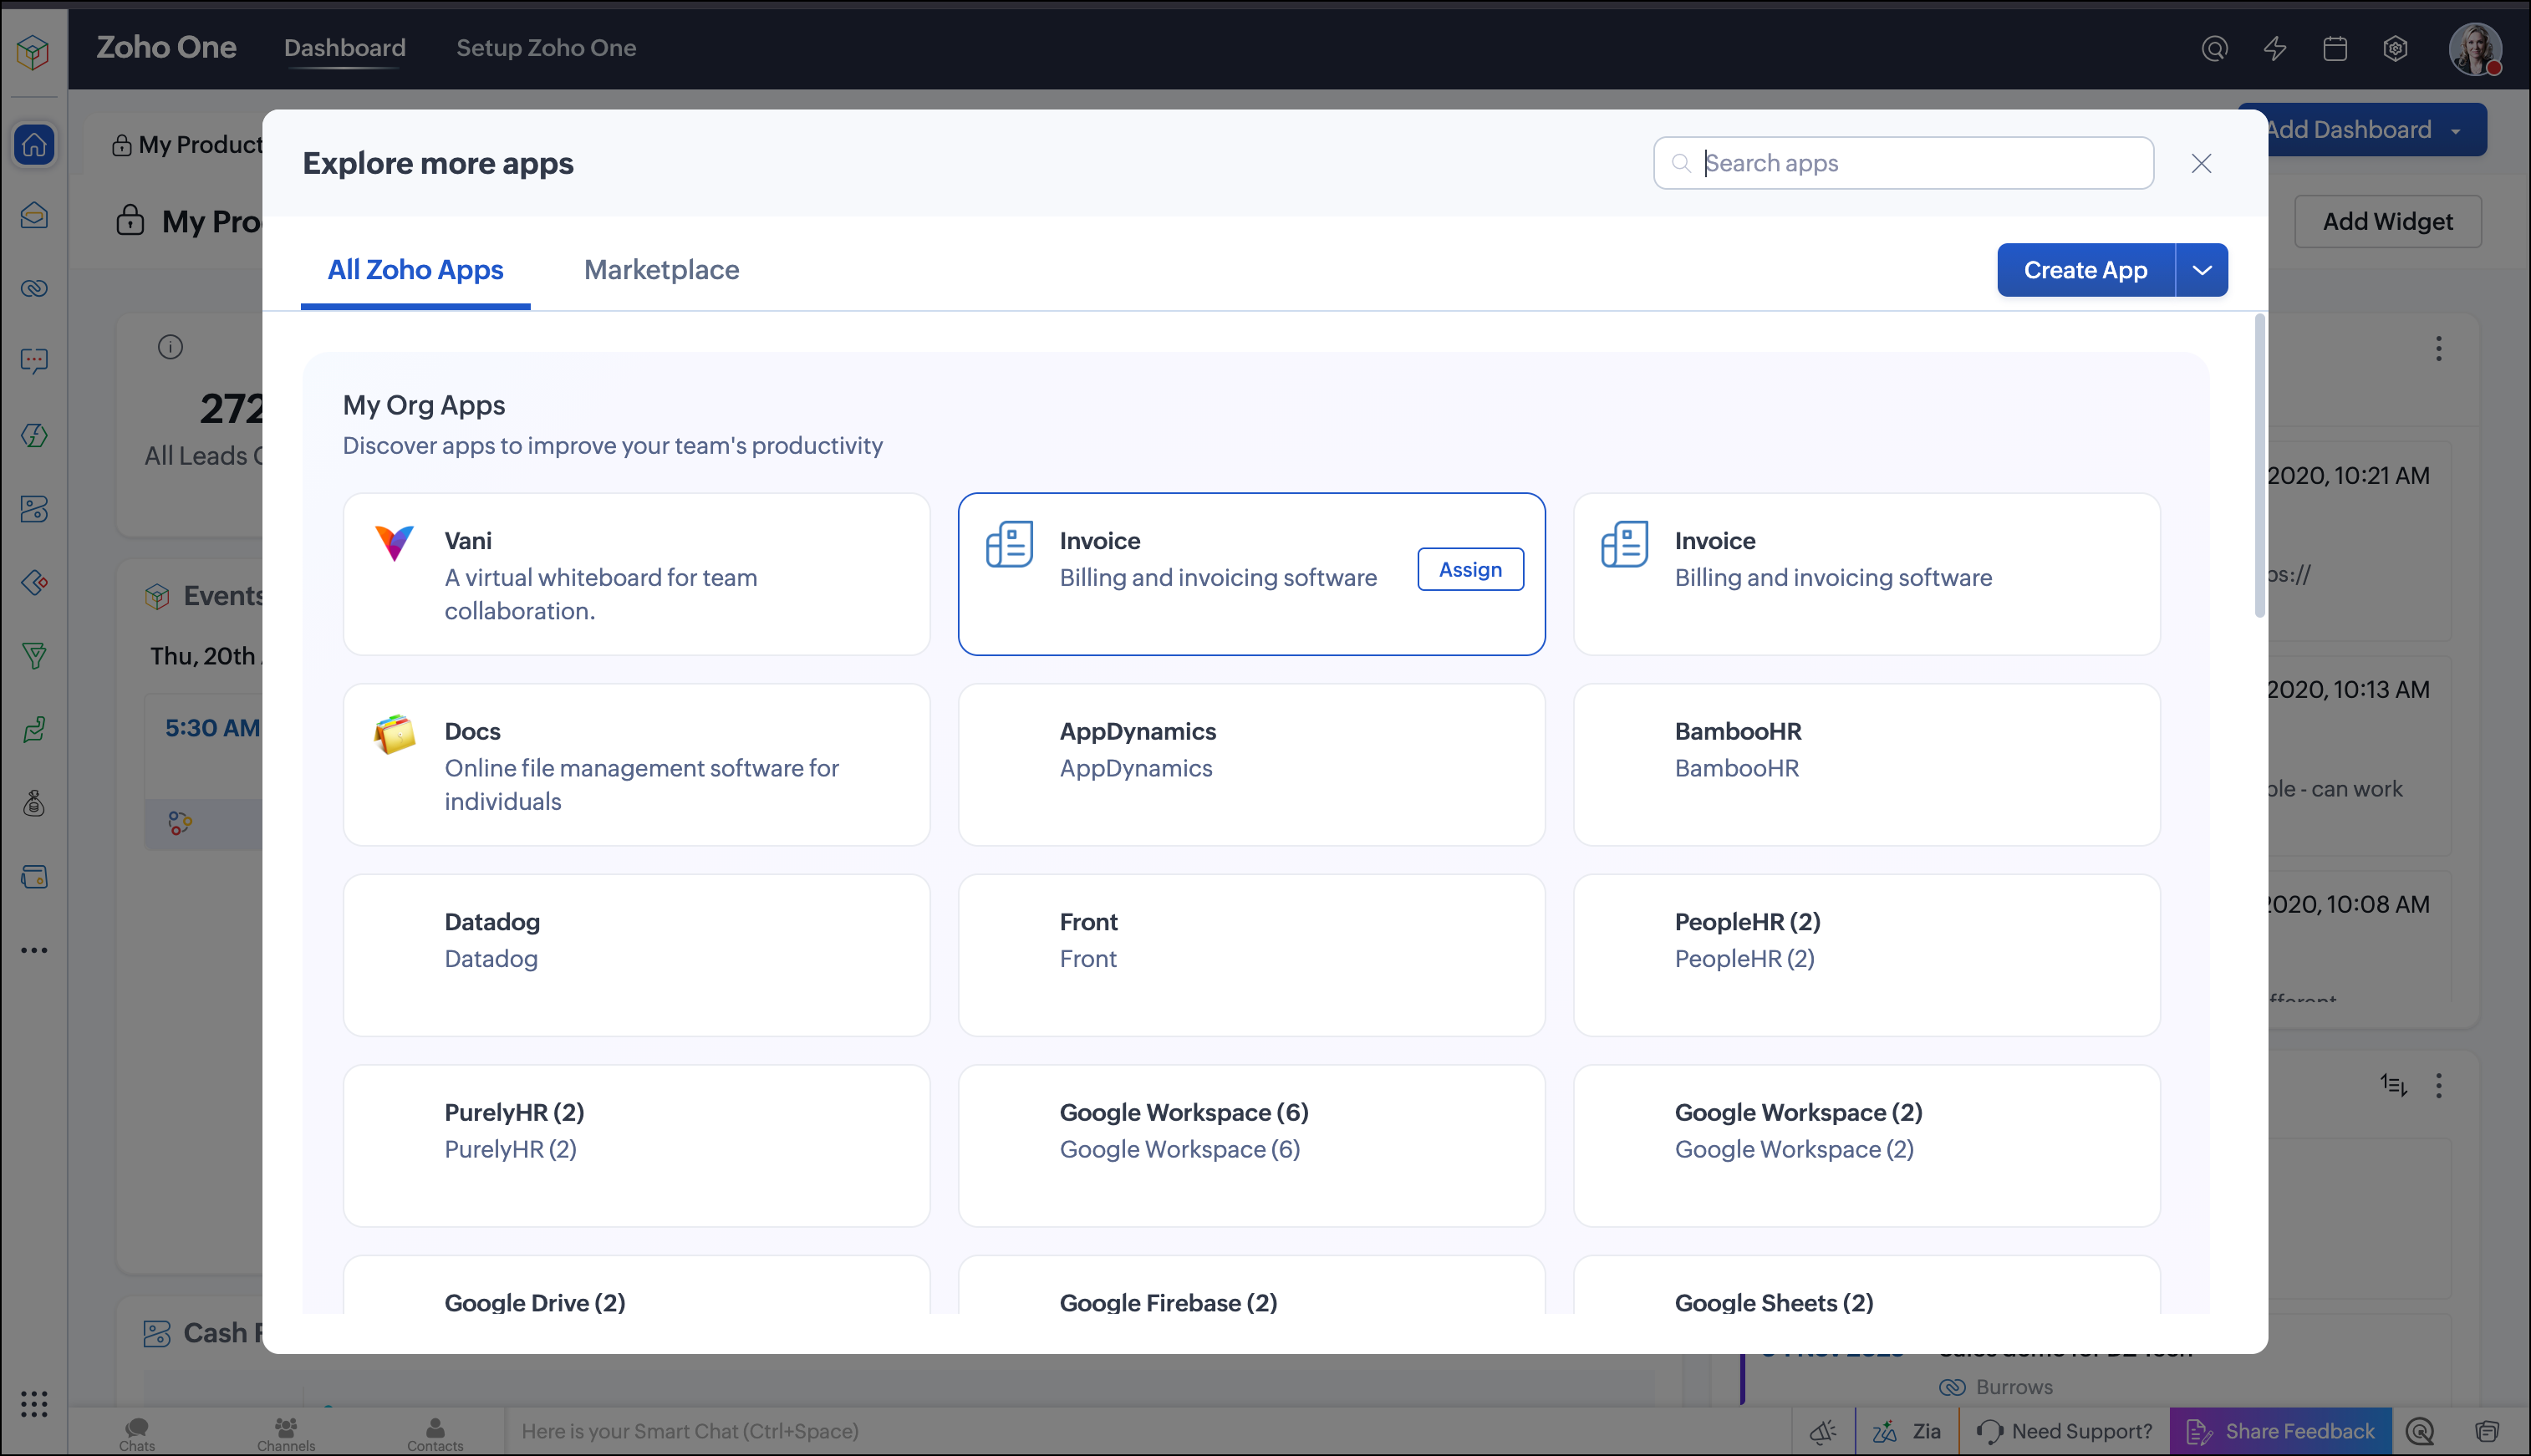Open the three-dot menu beside the sort icon
The image size is (2531, 1456).
click(x=2439, y=1086)
